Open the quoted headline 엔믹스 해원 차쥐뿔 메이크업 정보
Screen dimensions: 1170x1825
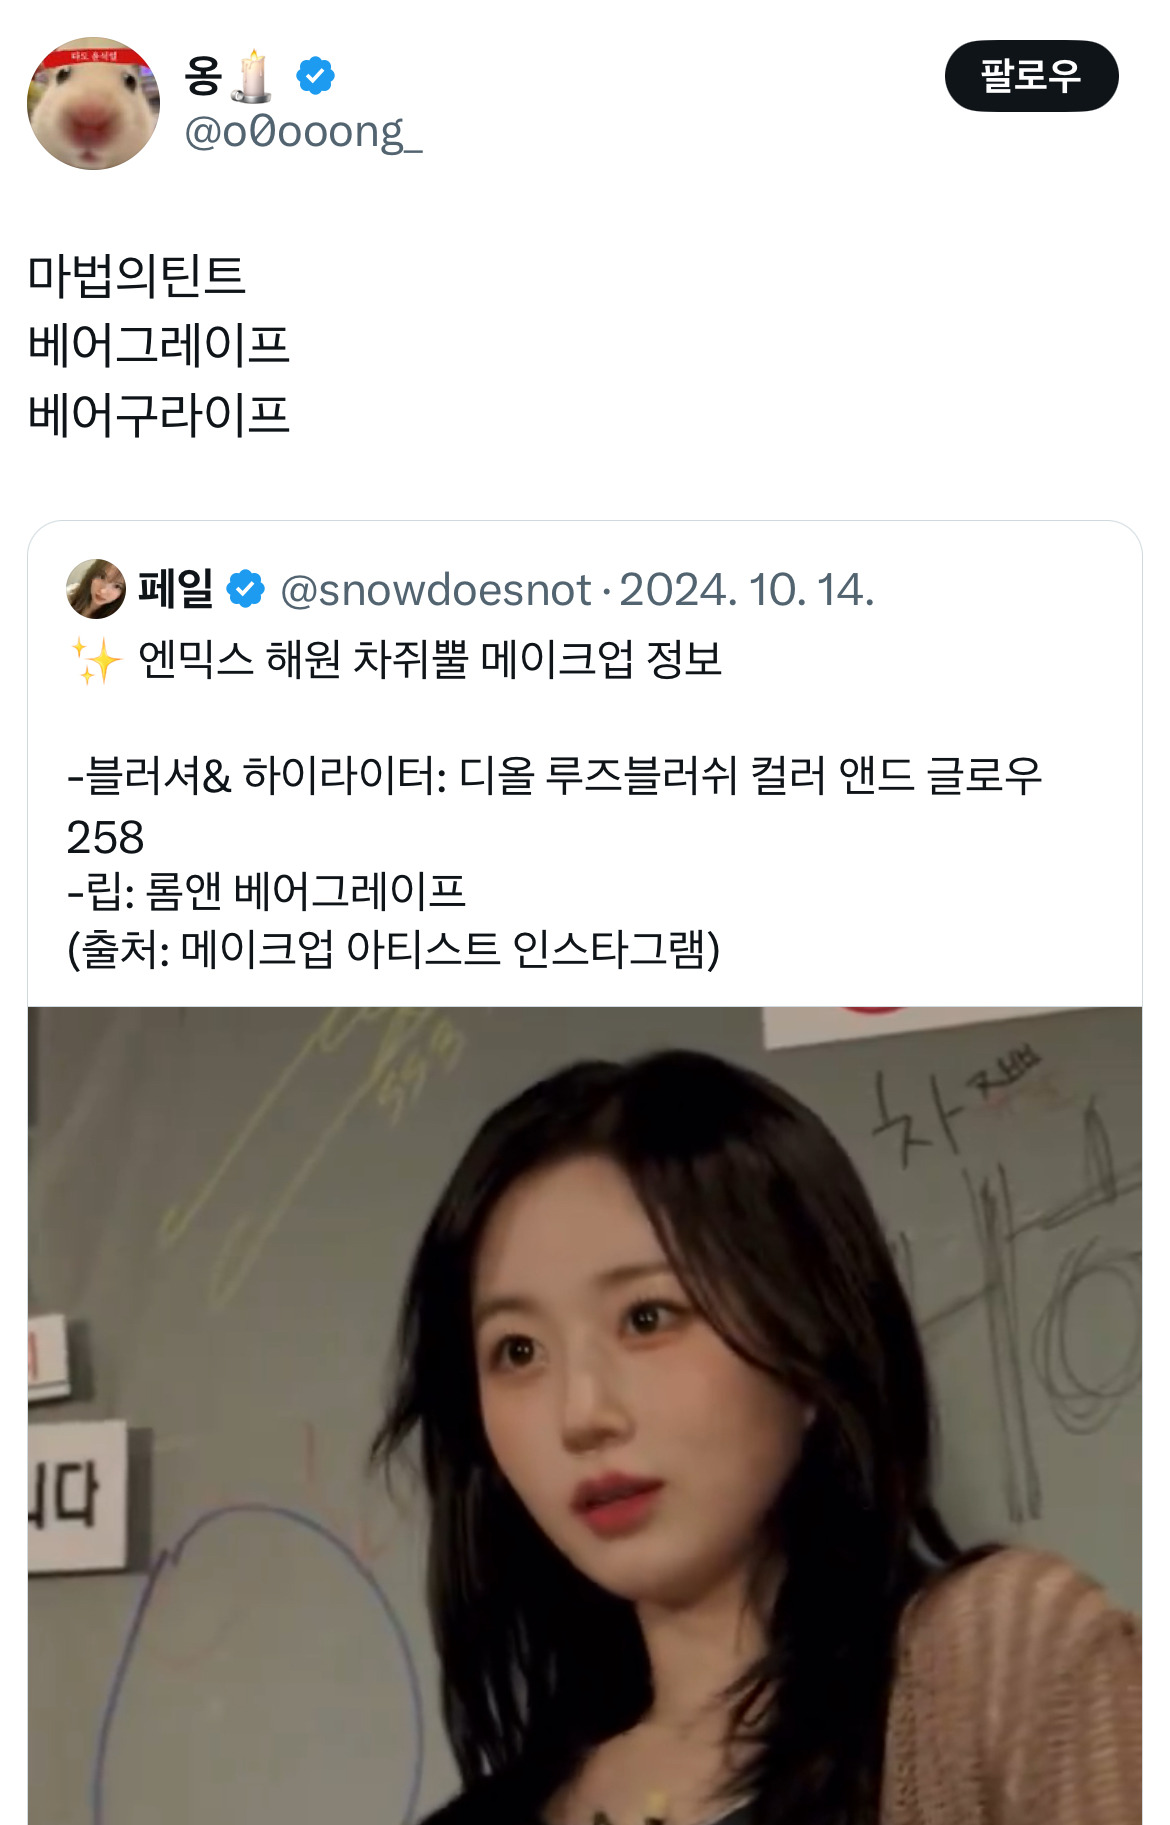(430, 660)
